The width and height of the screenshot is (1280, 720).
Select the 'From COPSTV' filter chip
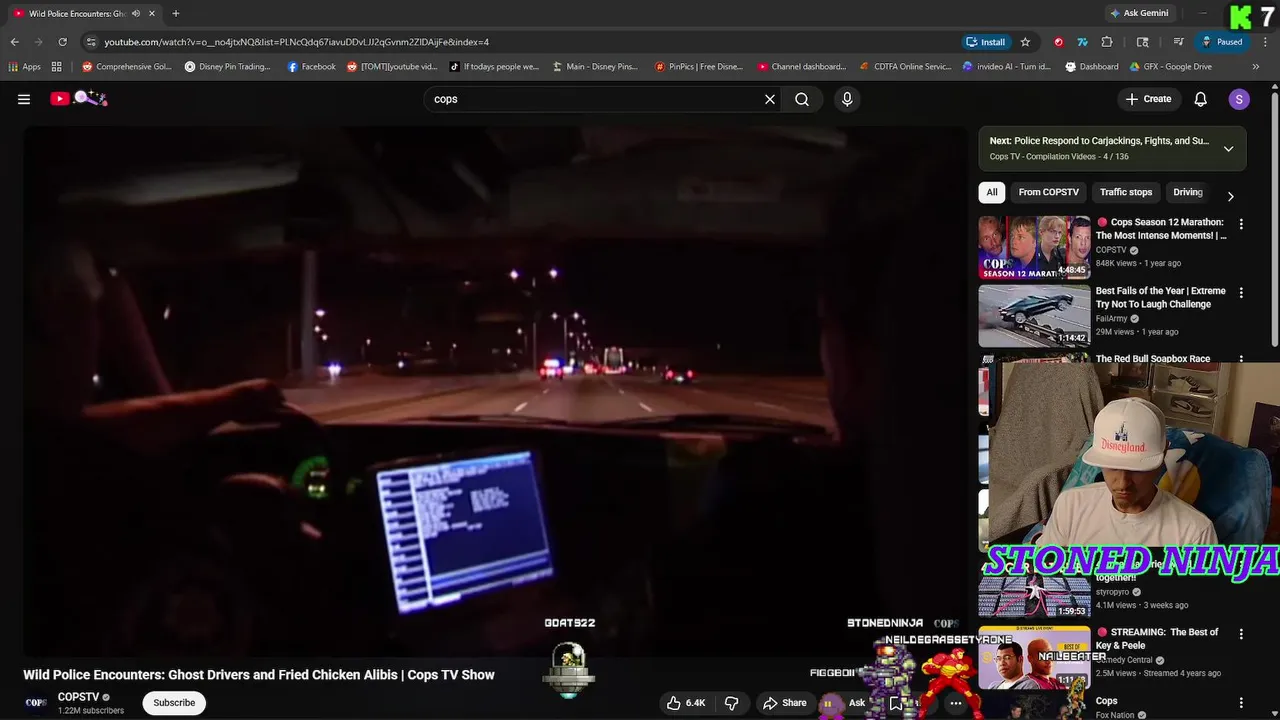coord(1048,192)
